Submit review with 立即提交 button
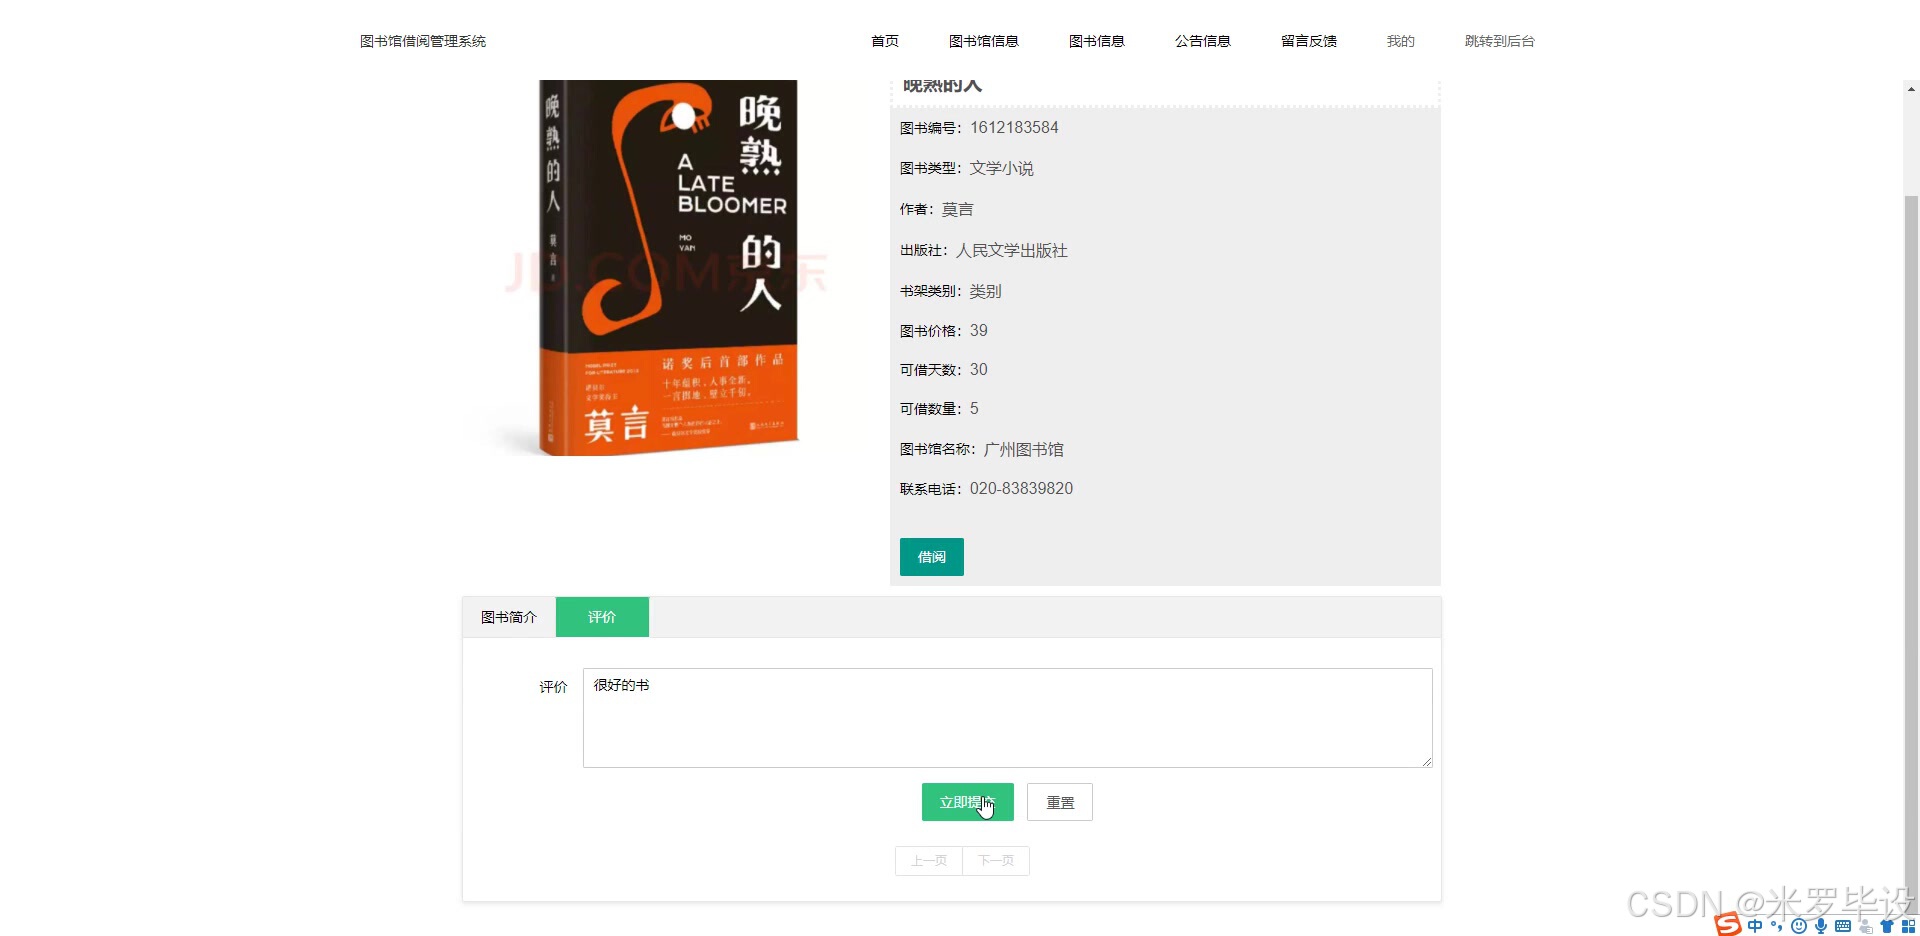1920x936 pixels. pos(968,802)
